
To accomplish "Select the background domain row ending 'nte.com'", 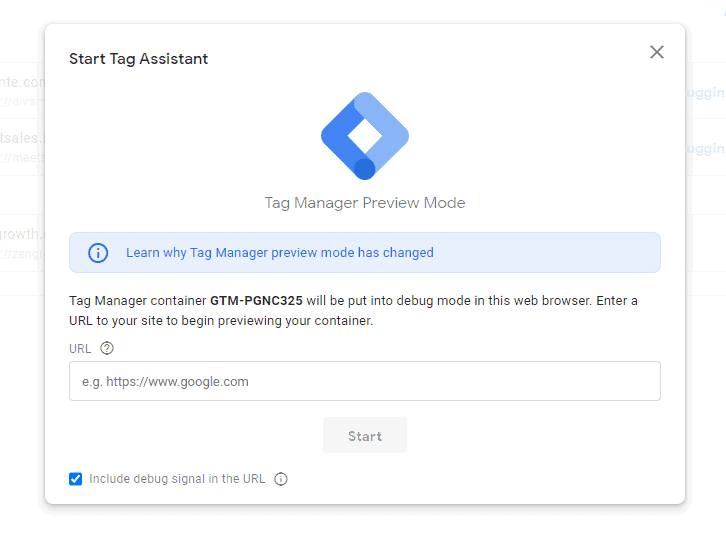I will coord(22,82).
